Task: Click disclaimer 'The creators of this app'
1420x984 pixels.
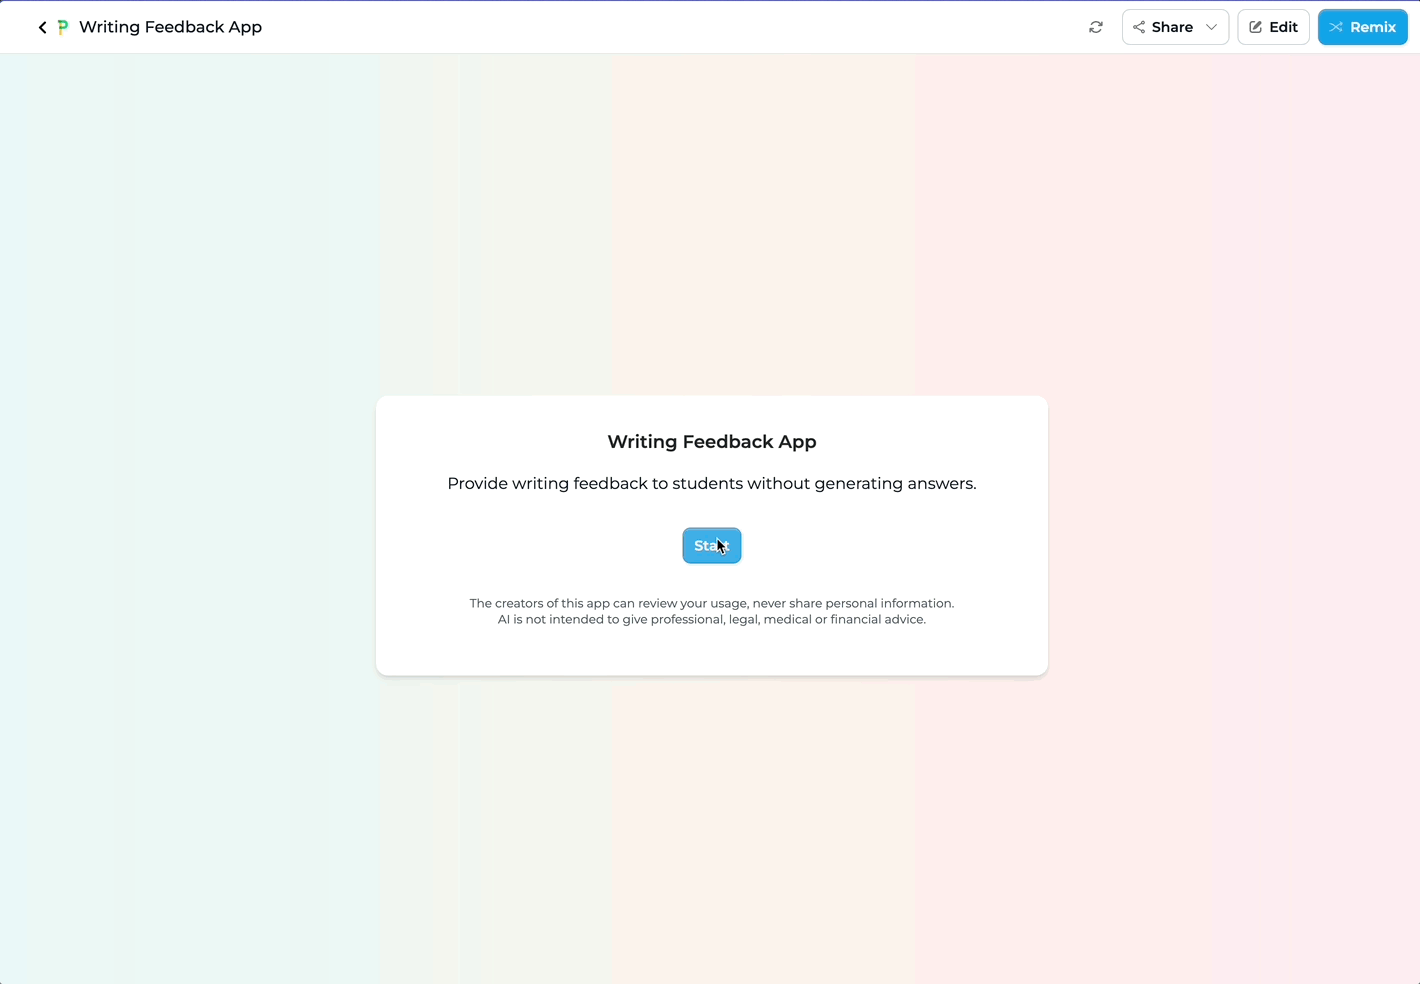Action: point(540,603)
